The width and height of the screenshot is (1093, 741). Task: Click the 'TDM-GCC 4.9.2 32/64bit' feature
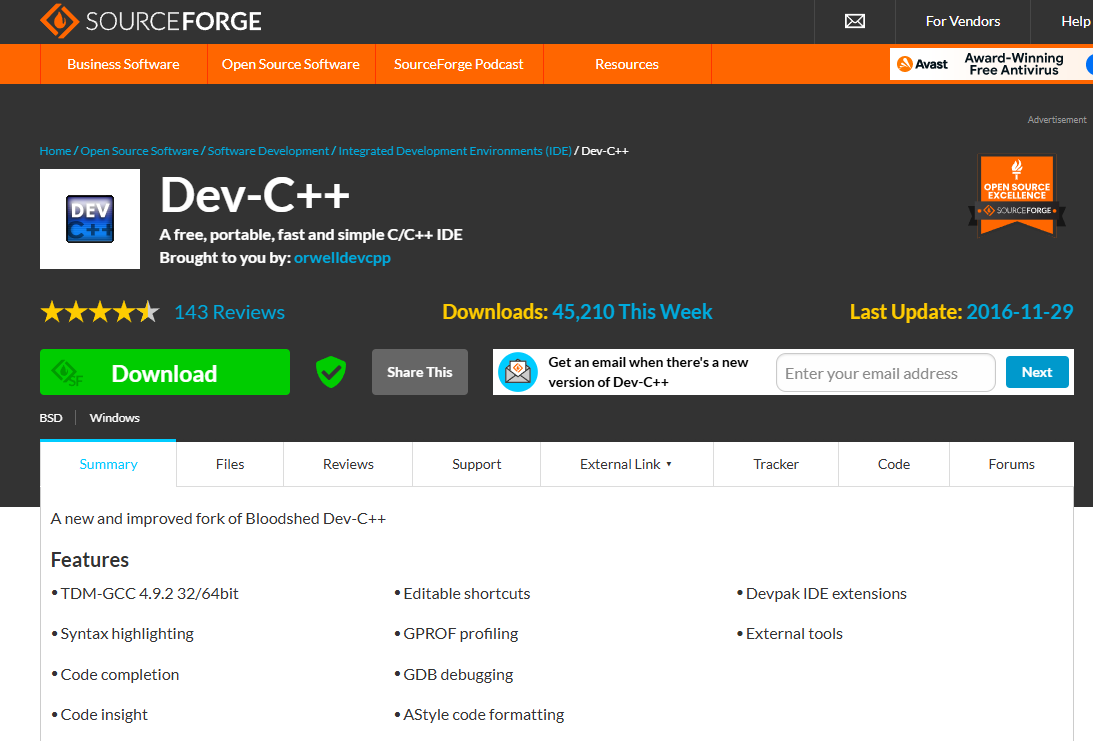point(149,594)
